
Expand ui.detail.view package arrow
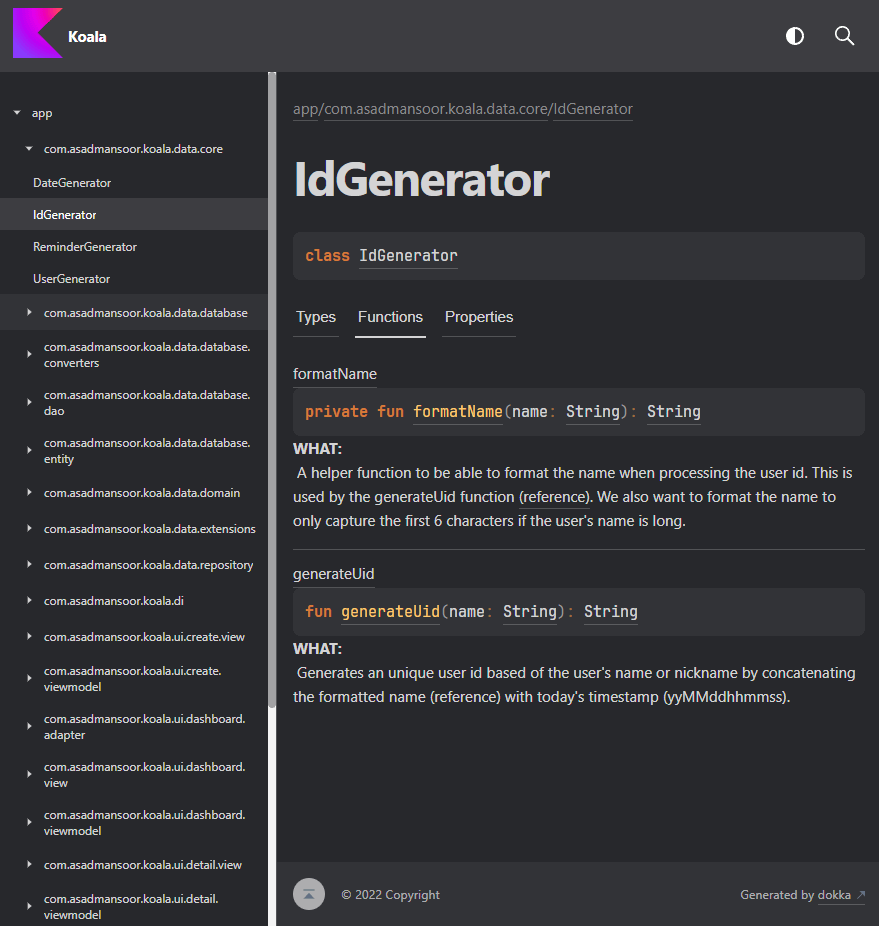[29, 864]
